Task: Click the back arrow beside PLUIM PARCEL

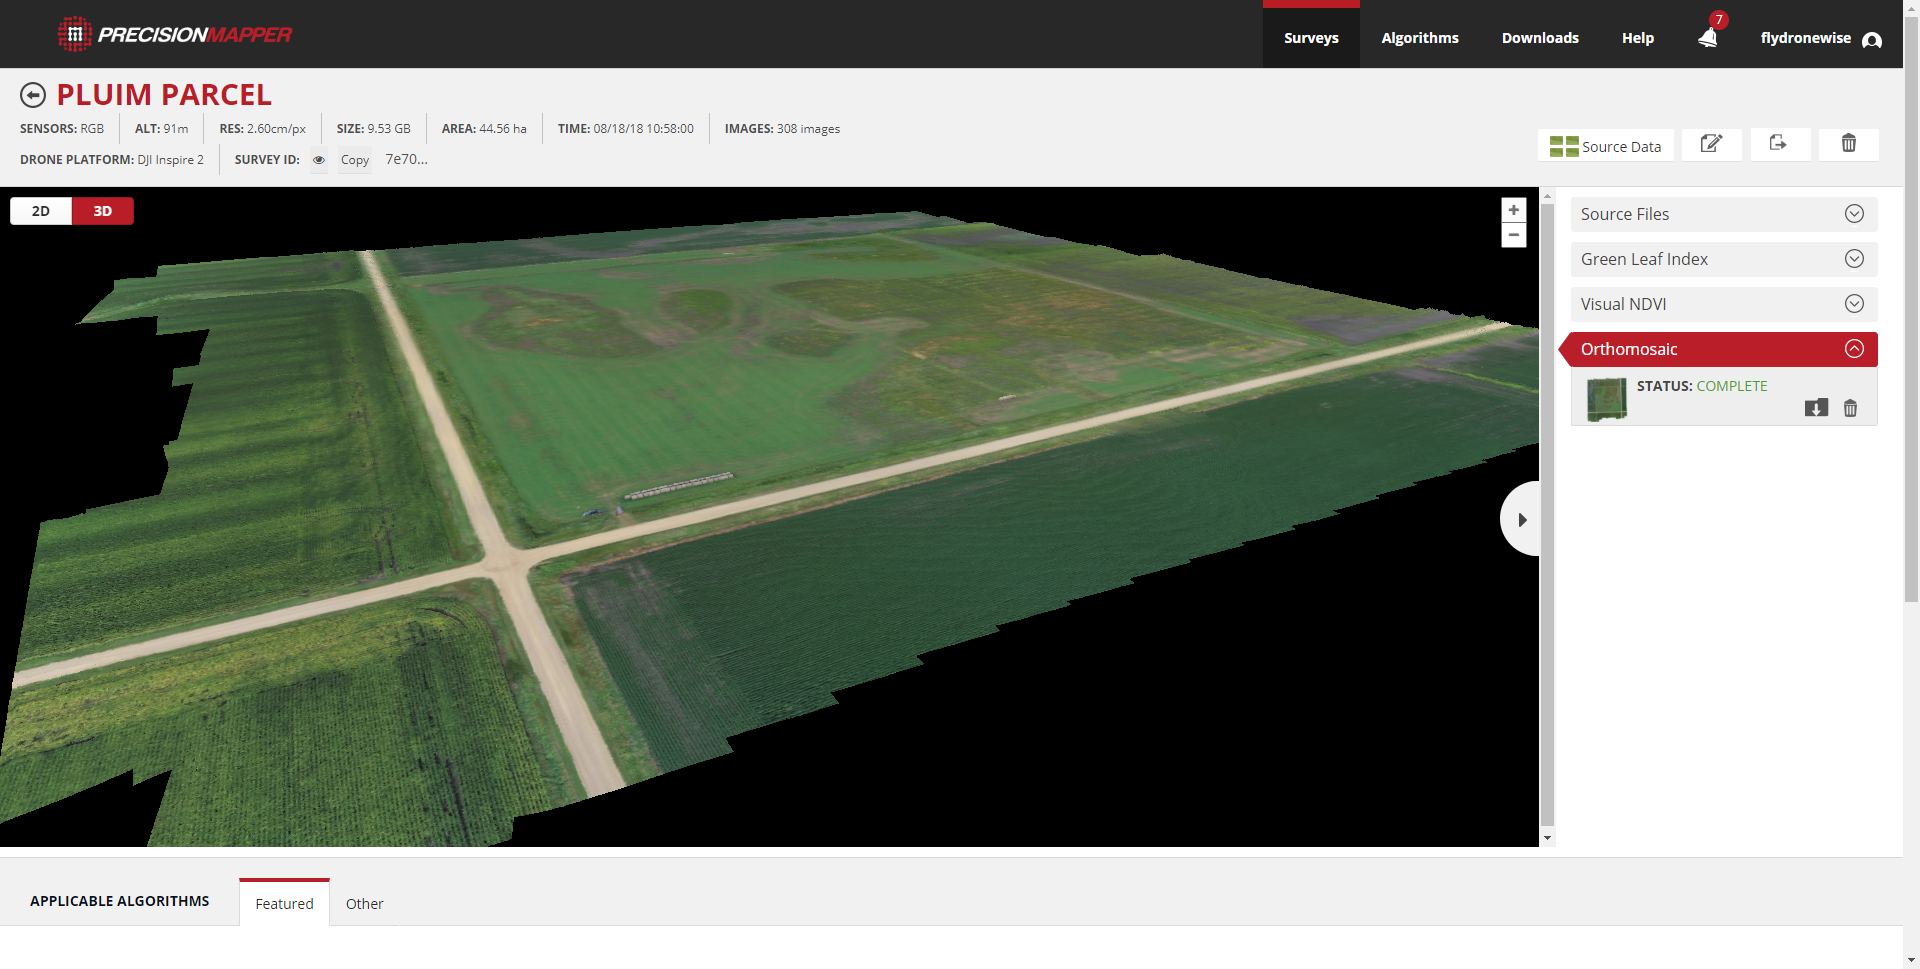Action: (33, 95)
